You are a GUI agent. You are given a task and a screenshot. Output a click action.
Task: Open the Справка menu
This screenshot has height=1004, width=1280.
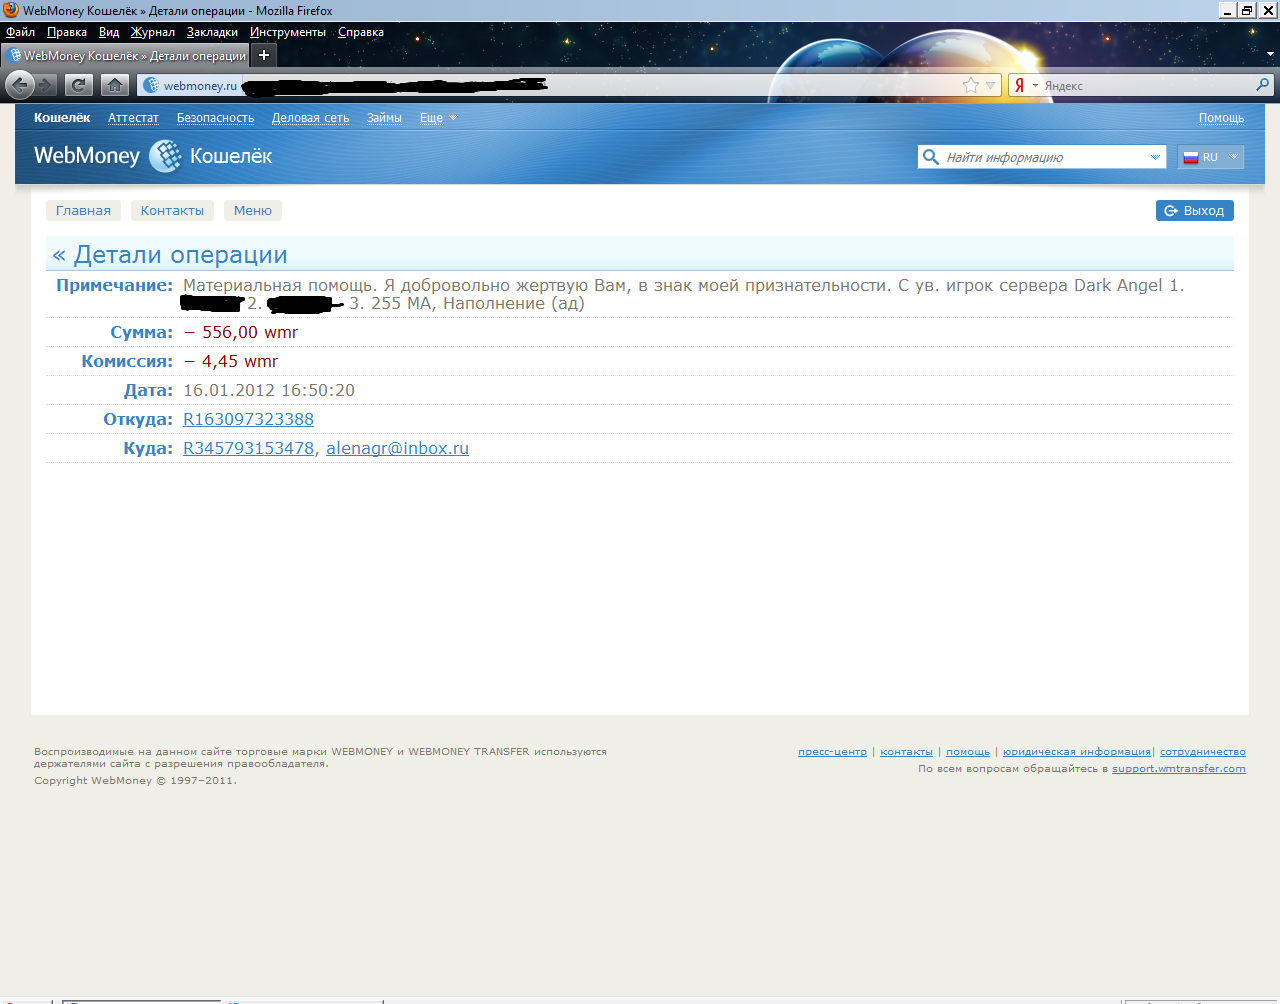(361, 32)
